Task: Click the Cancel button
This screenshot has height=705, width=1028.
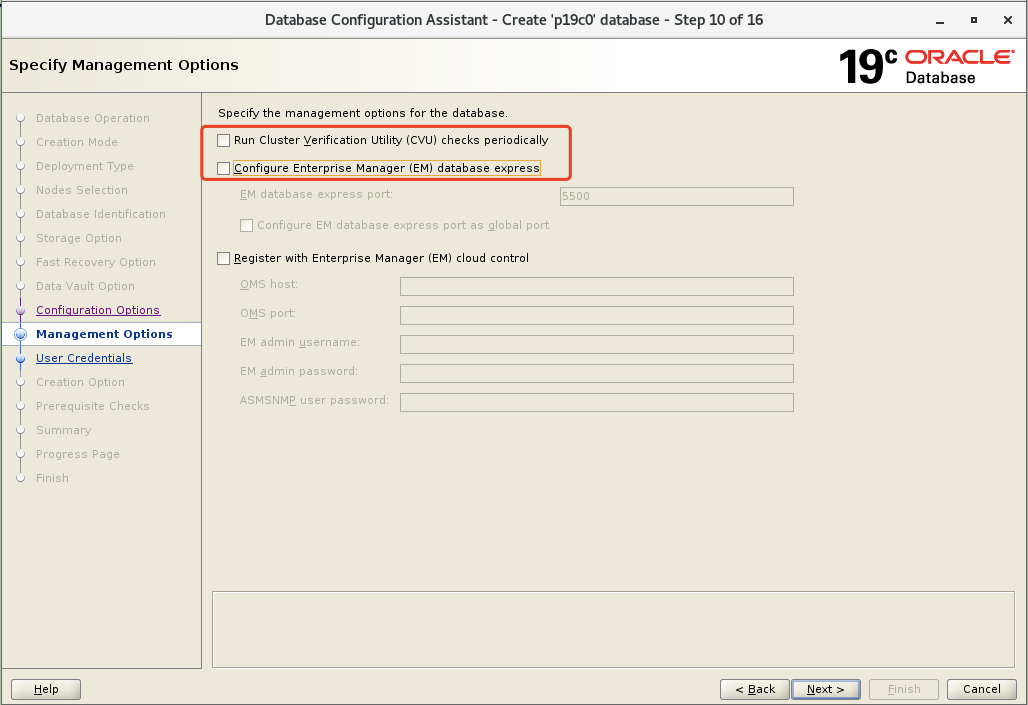Action: point(981,689)
